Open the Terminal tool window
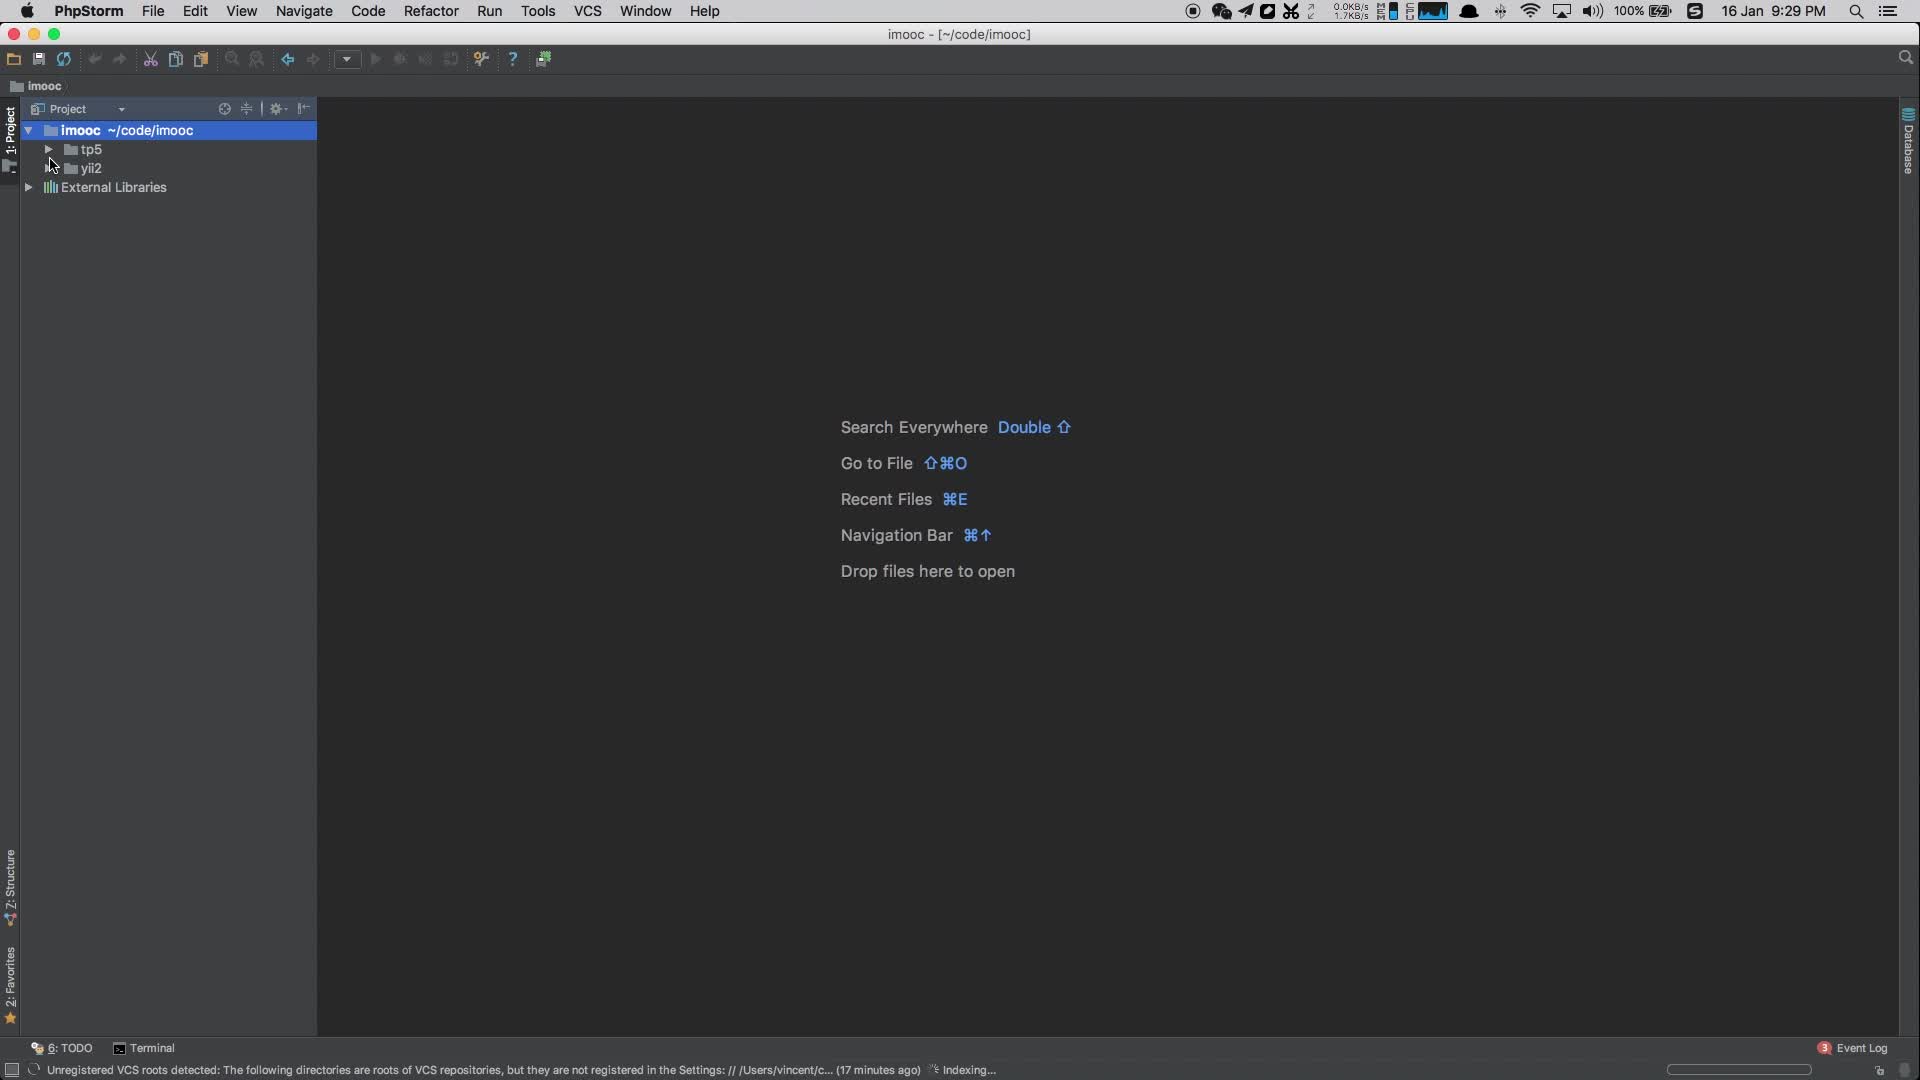 click(144, 1049)
